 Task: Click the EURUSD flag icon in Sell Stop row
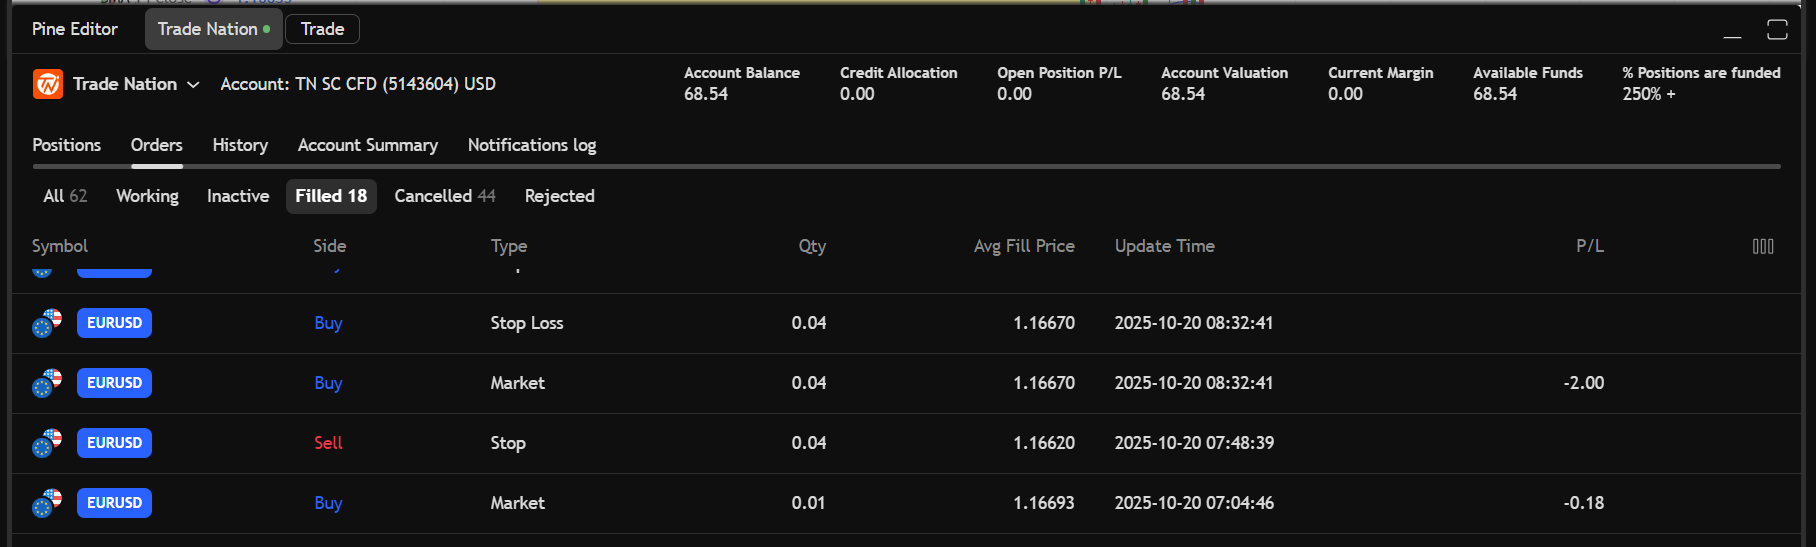coord(47,443)
